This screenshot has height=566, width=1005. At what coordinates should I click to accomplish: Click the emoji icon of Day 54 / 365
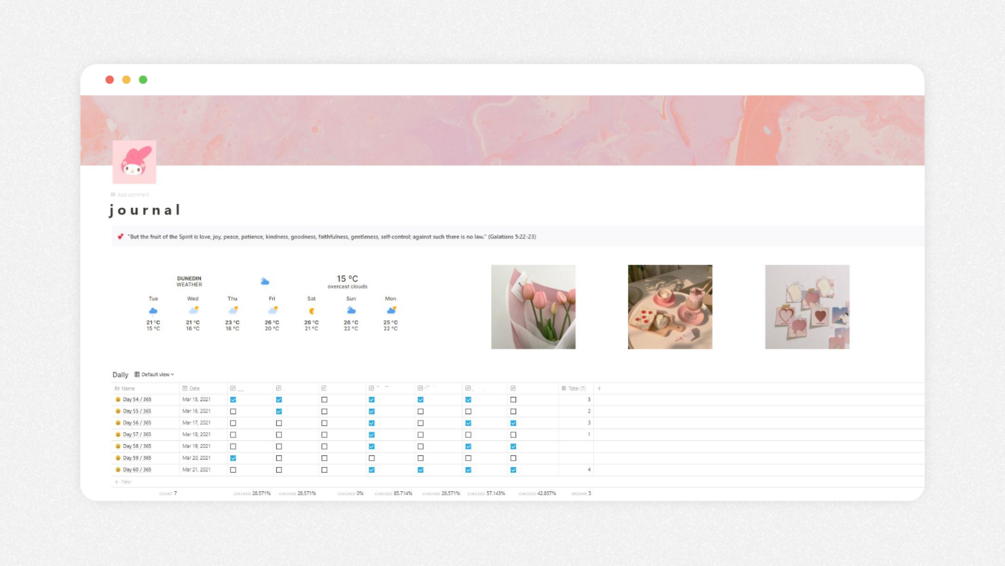(118, 399)
